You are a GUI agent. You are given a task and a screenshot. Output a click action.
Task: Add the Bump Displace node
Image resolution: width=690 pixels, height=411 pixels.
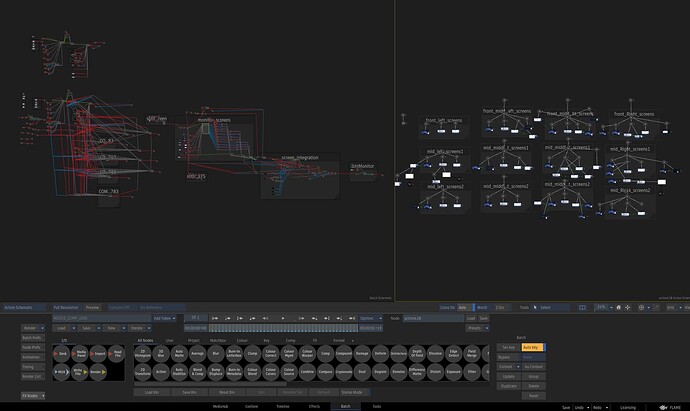[216, 372]
